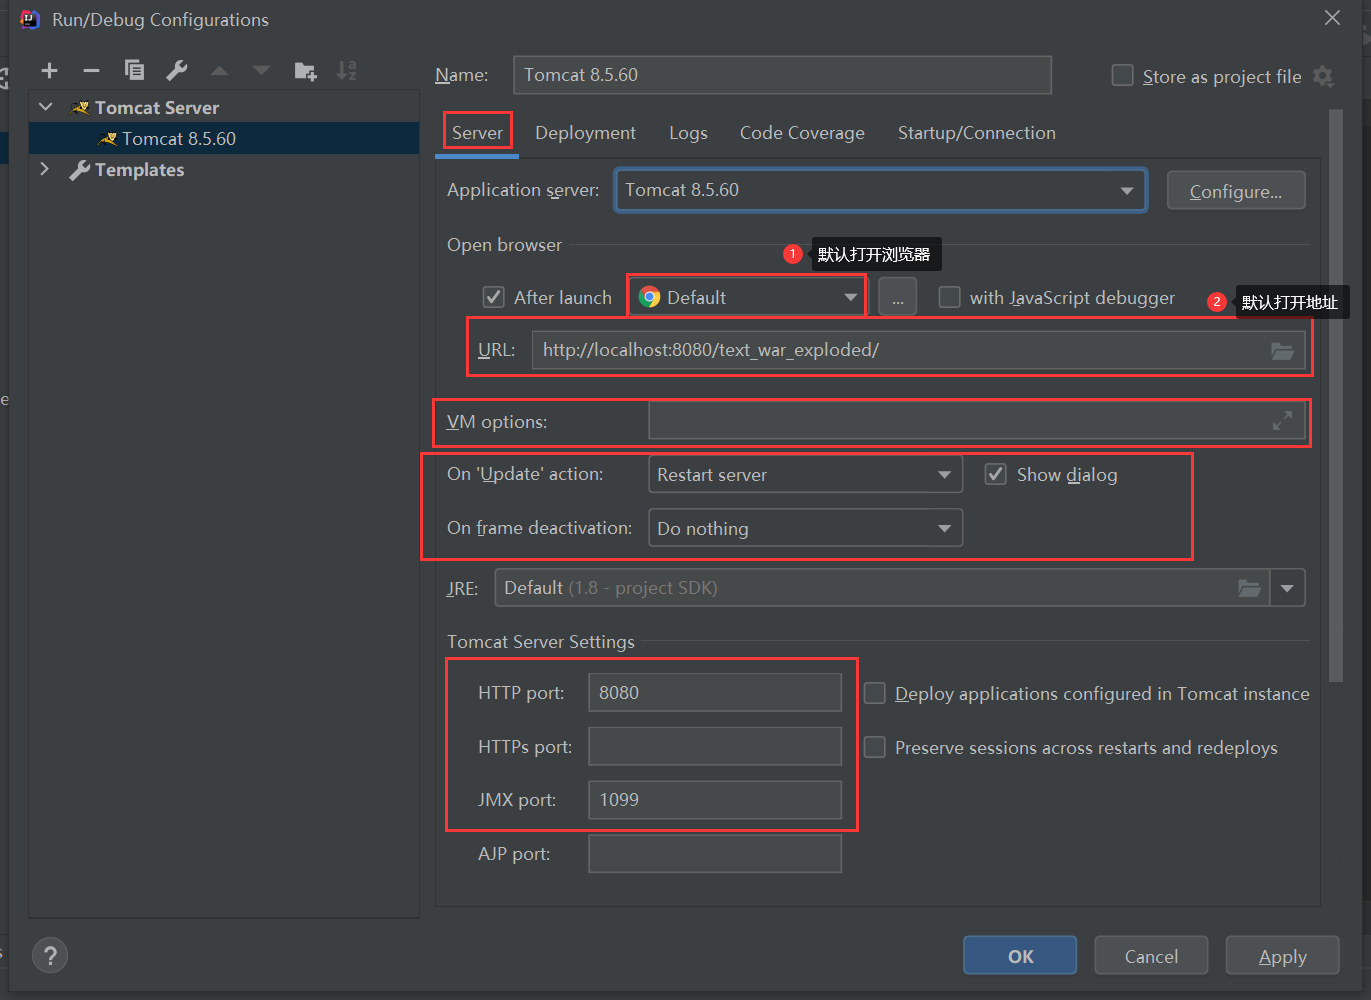This screenshot has height=1000, width=1371.
Task: Expand the Templates tree node
Action: (44, 169)
